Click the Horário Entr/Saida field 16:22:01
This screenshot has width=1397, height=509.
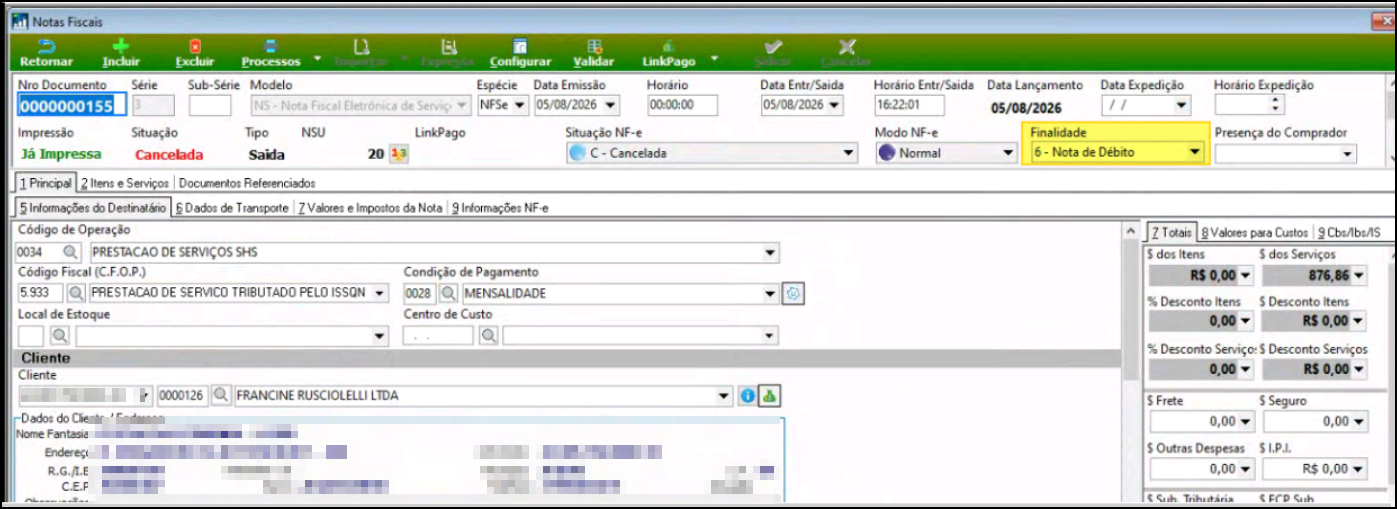[909, 105]
